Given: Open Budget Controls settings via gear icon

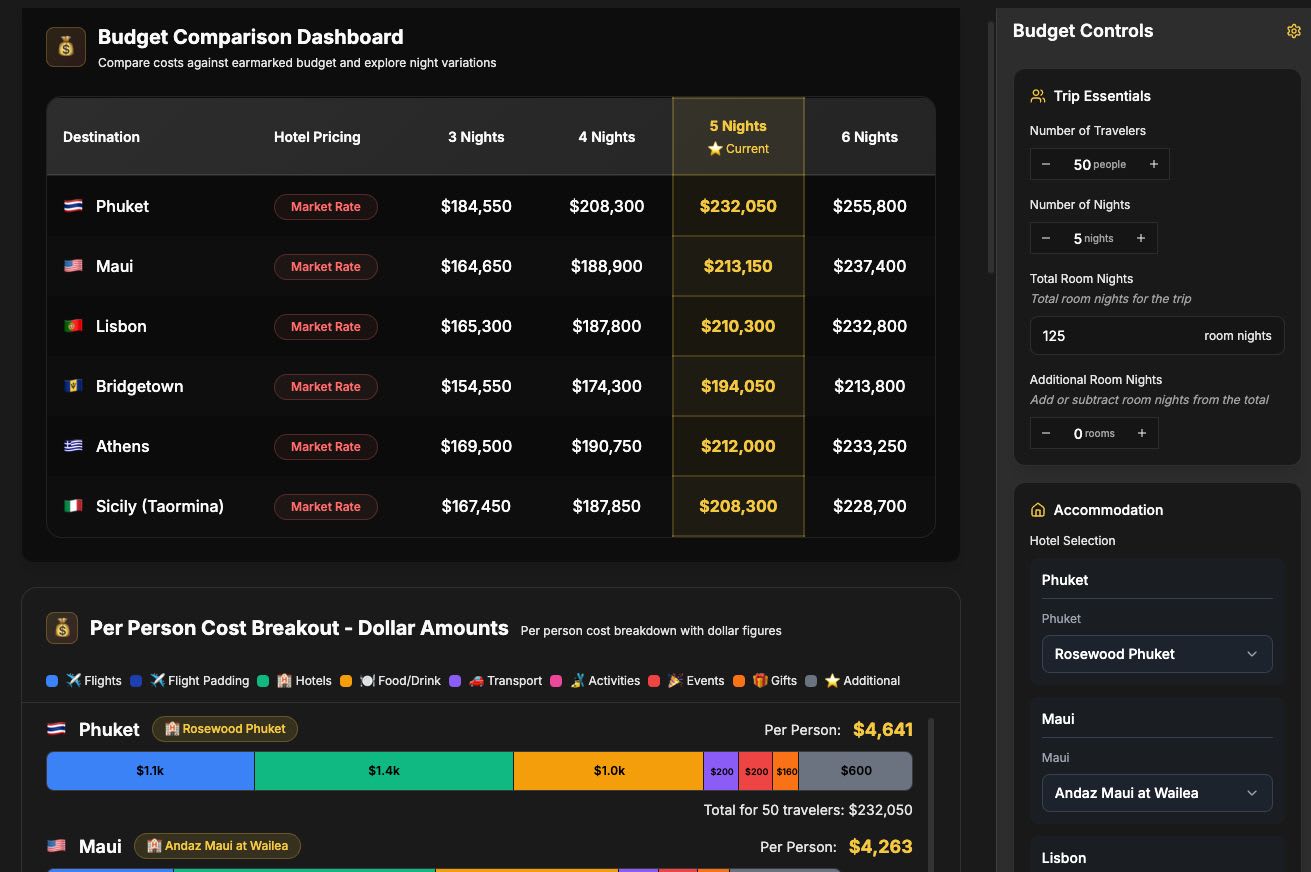Looking at the screenshot, I should [1293, 31].
